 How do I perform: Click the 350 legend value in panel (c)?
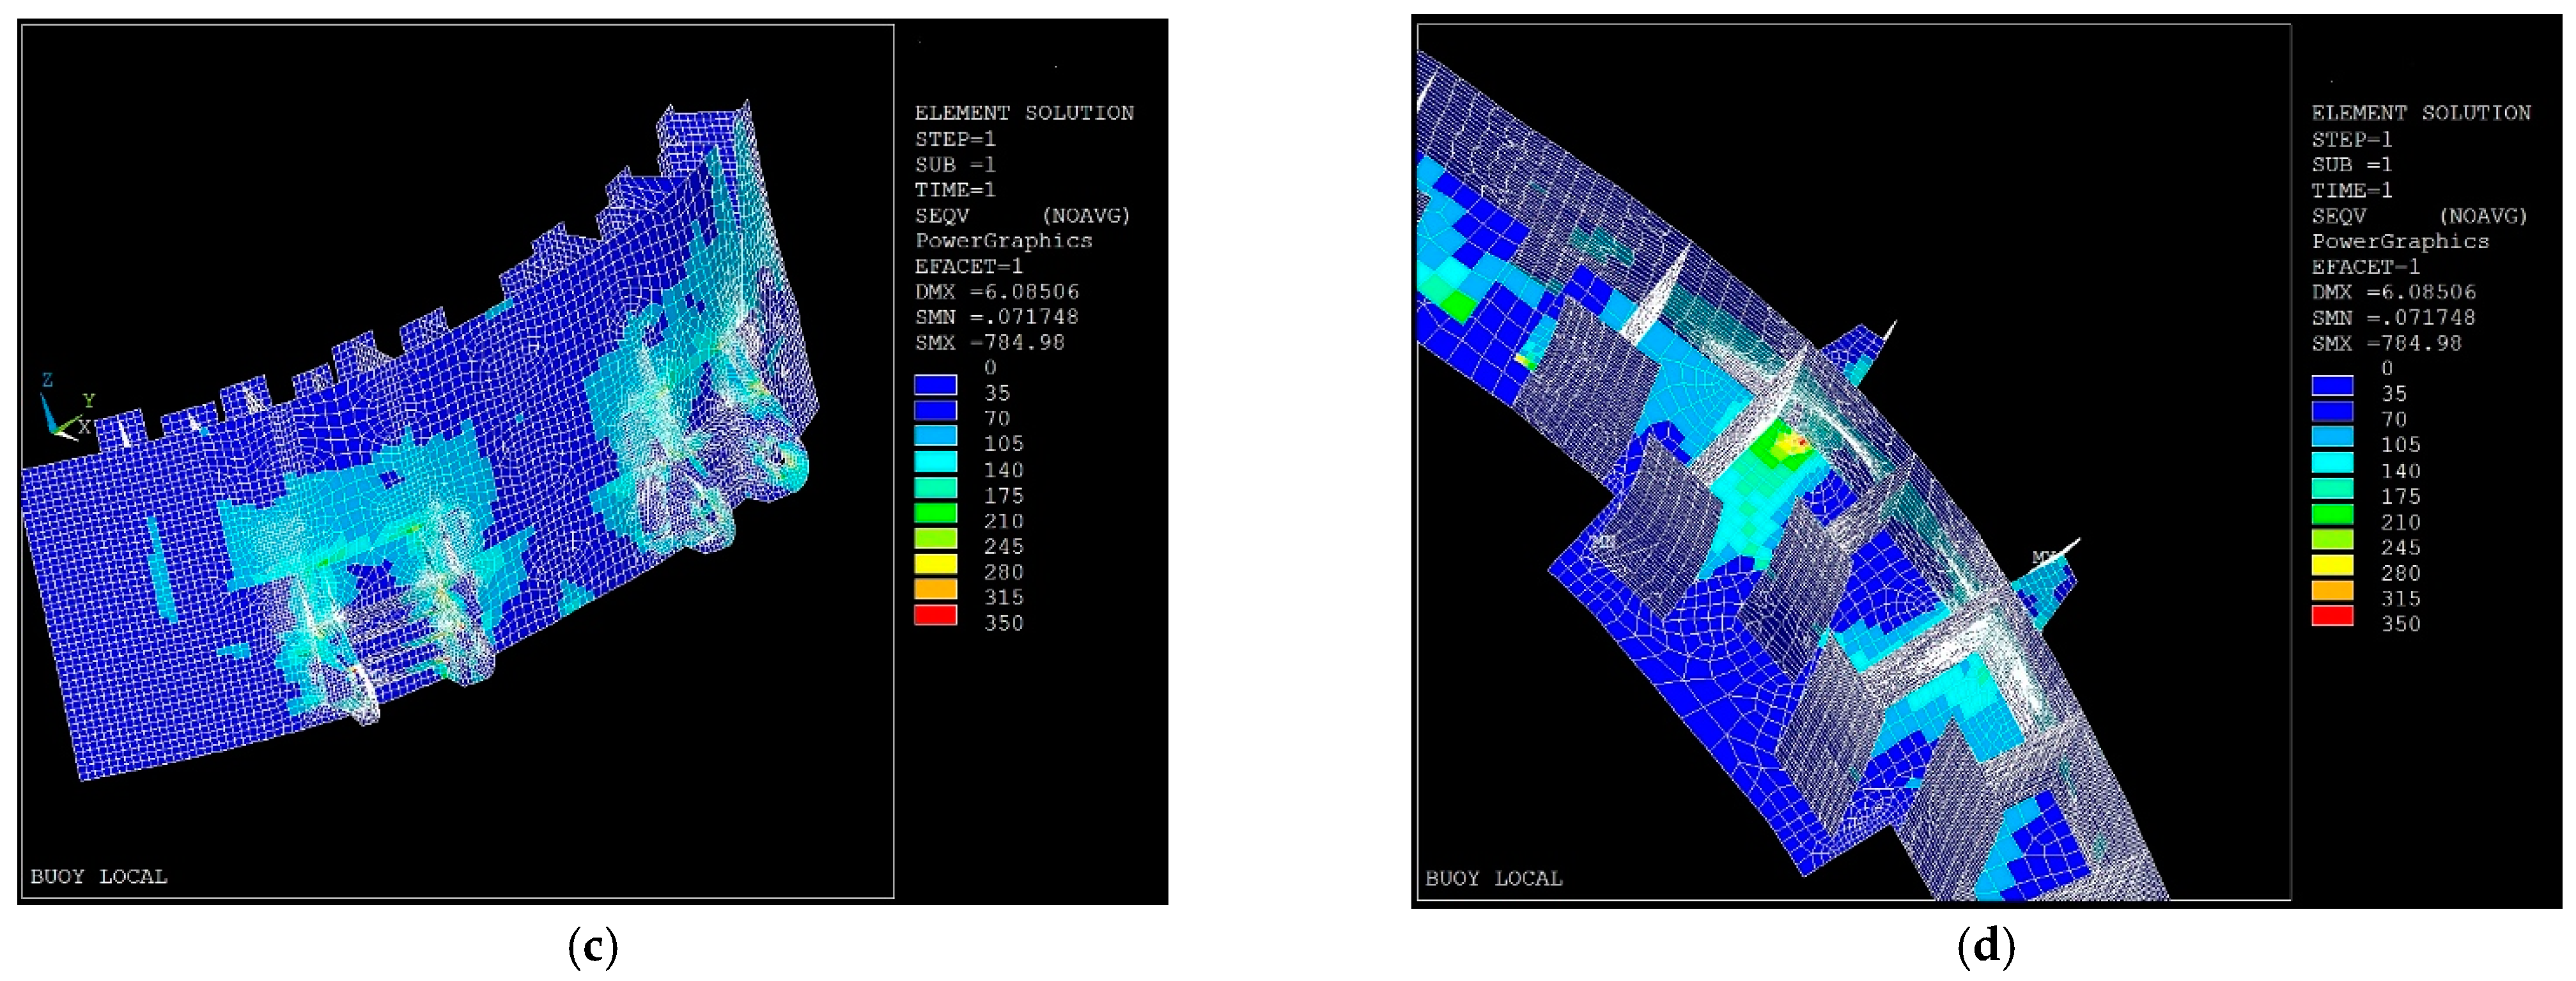tap(1003, 623)
